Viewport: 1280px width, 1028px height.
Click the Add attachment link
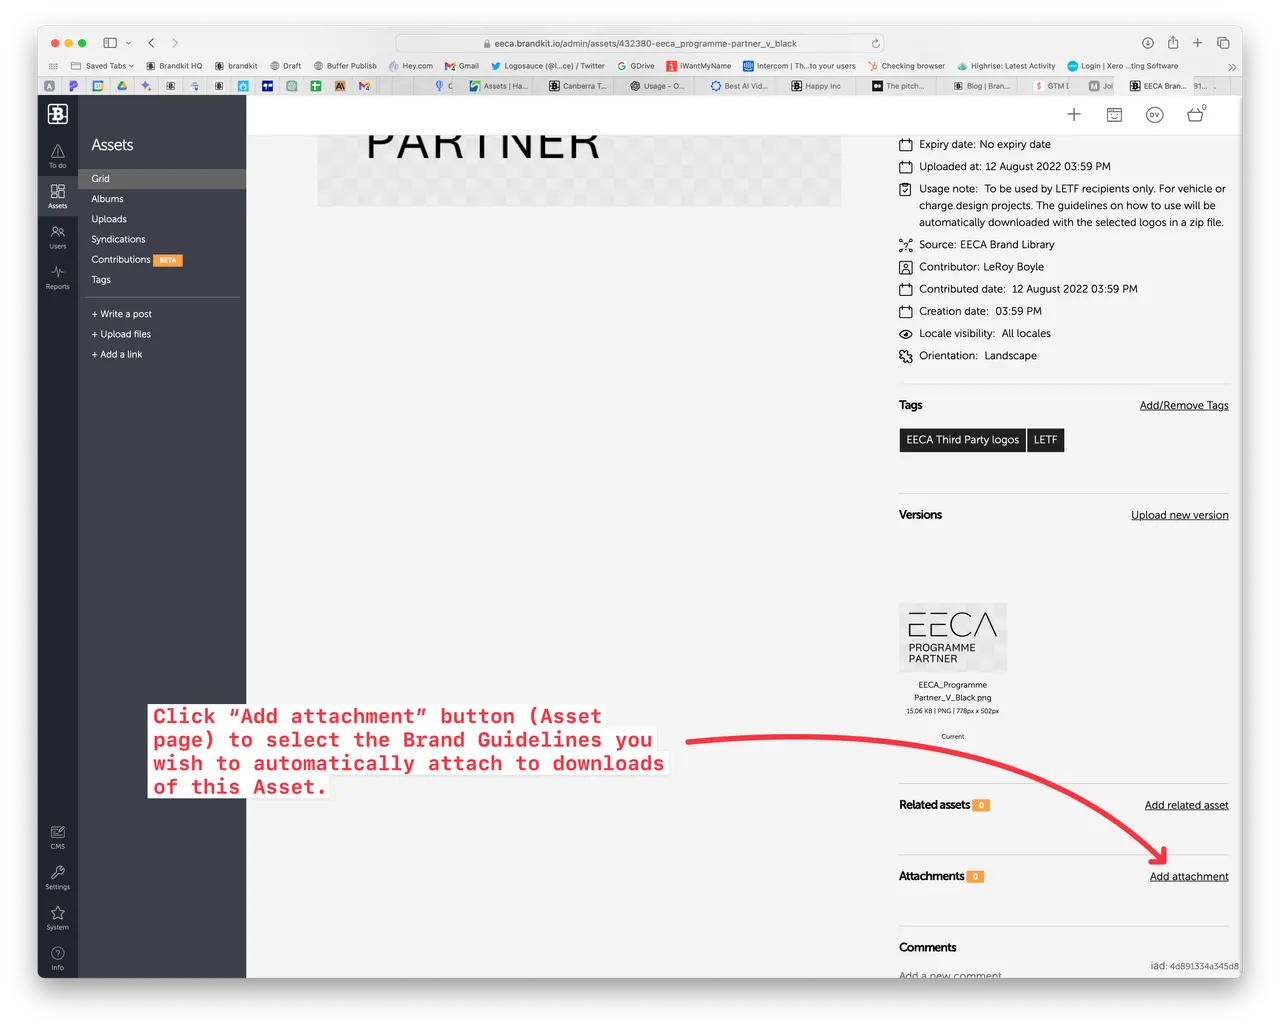coord(1189,877)
